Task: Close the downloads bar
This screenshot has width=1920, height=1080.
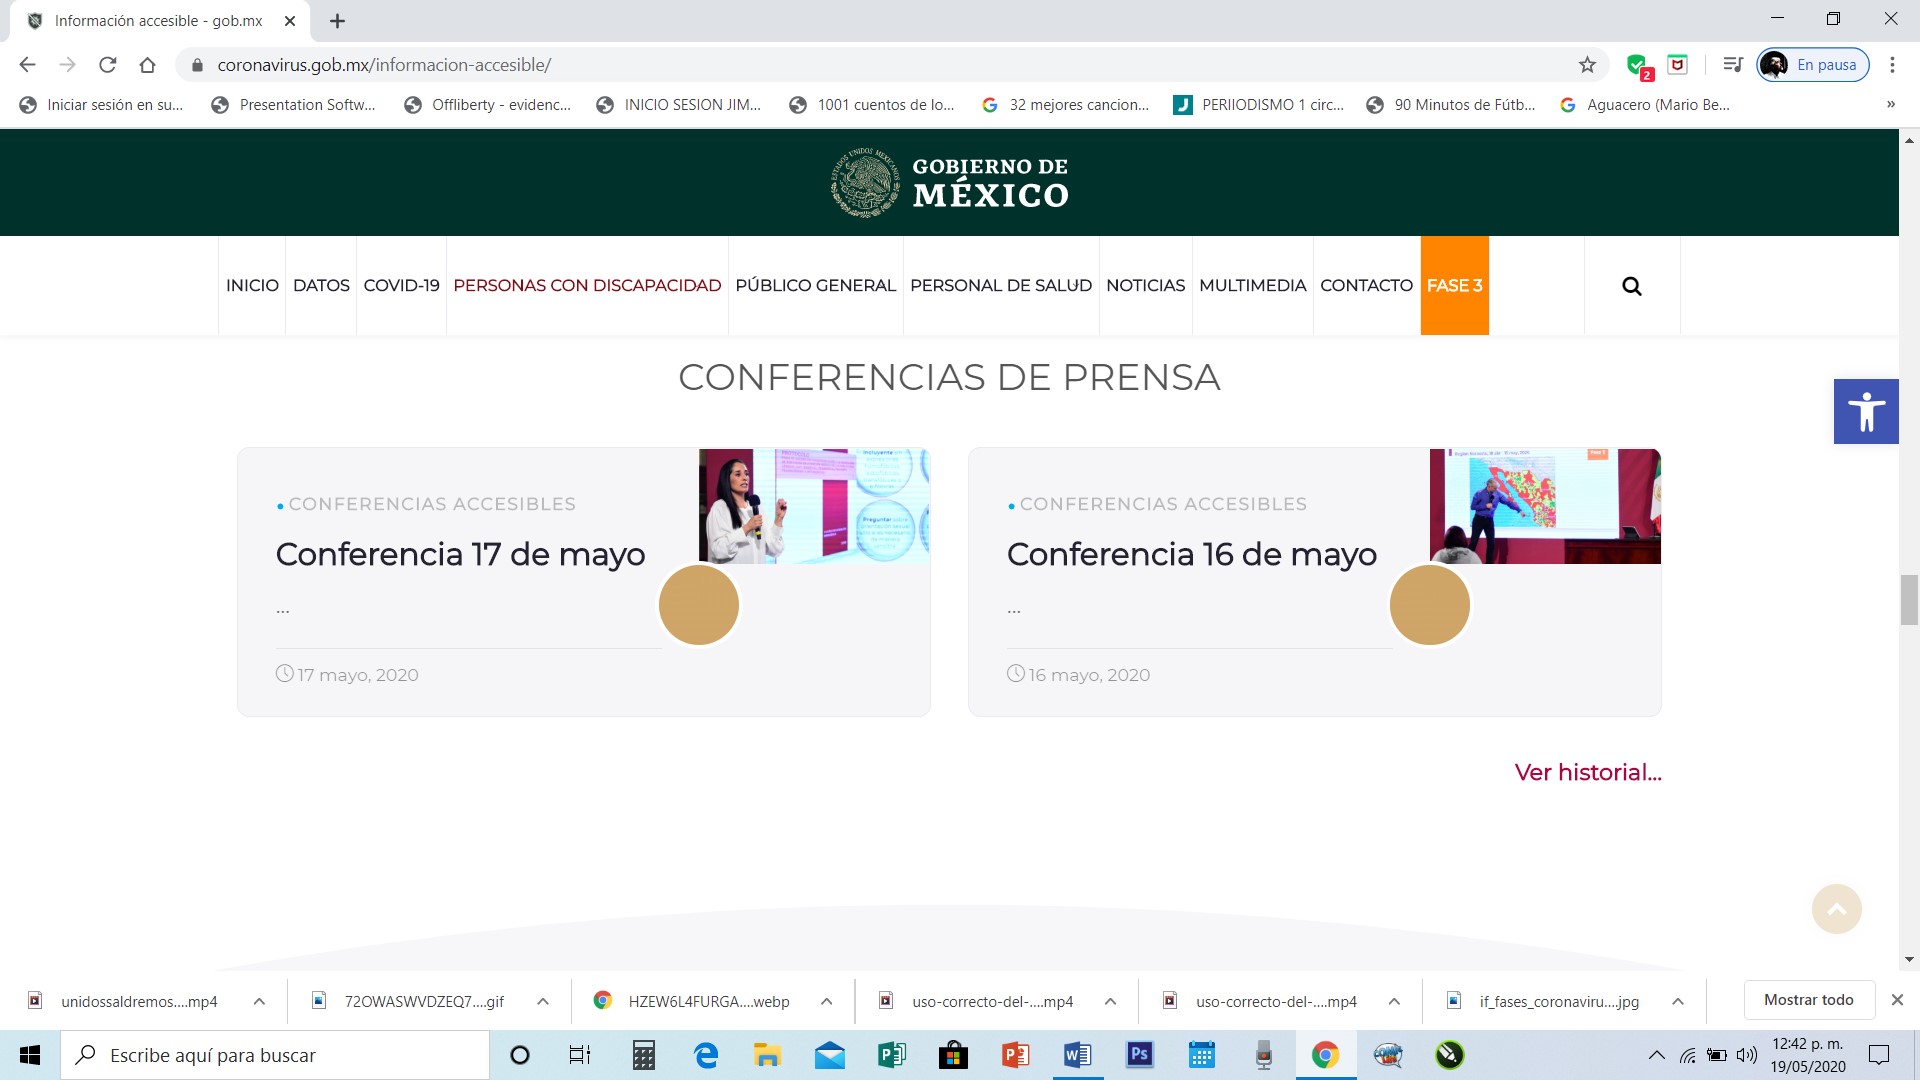Action: point(1897,1000)
